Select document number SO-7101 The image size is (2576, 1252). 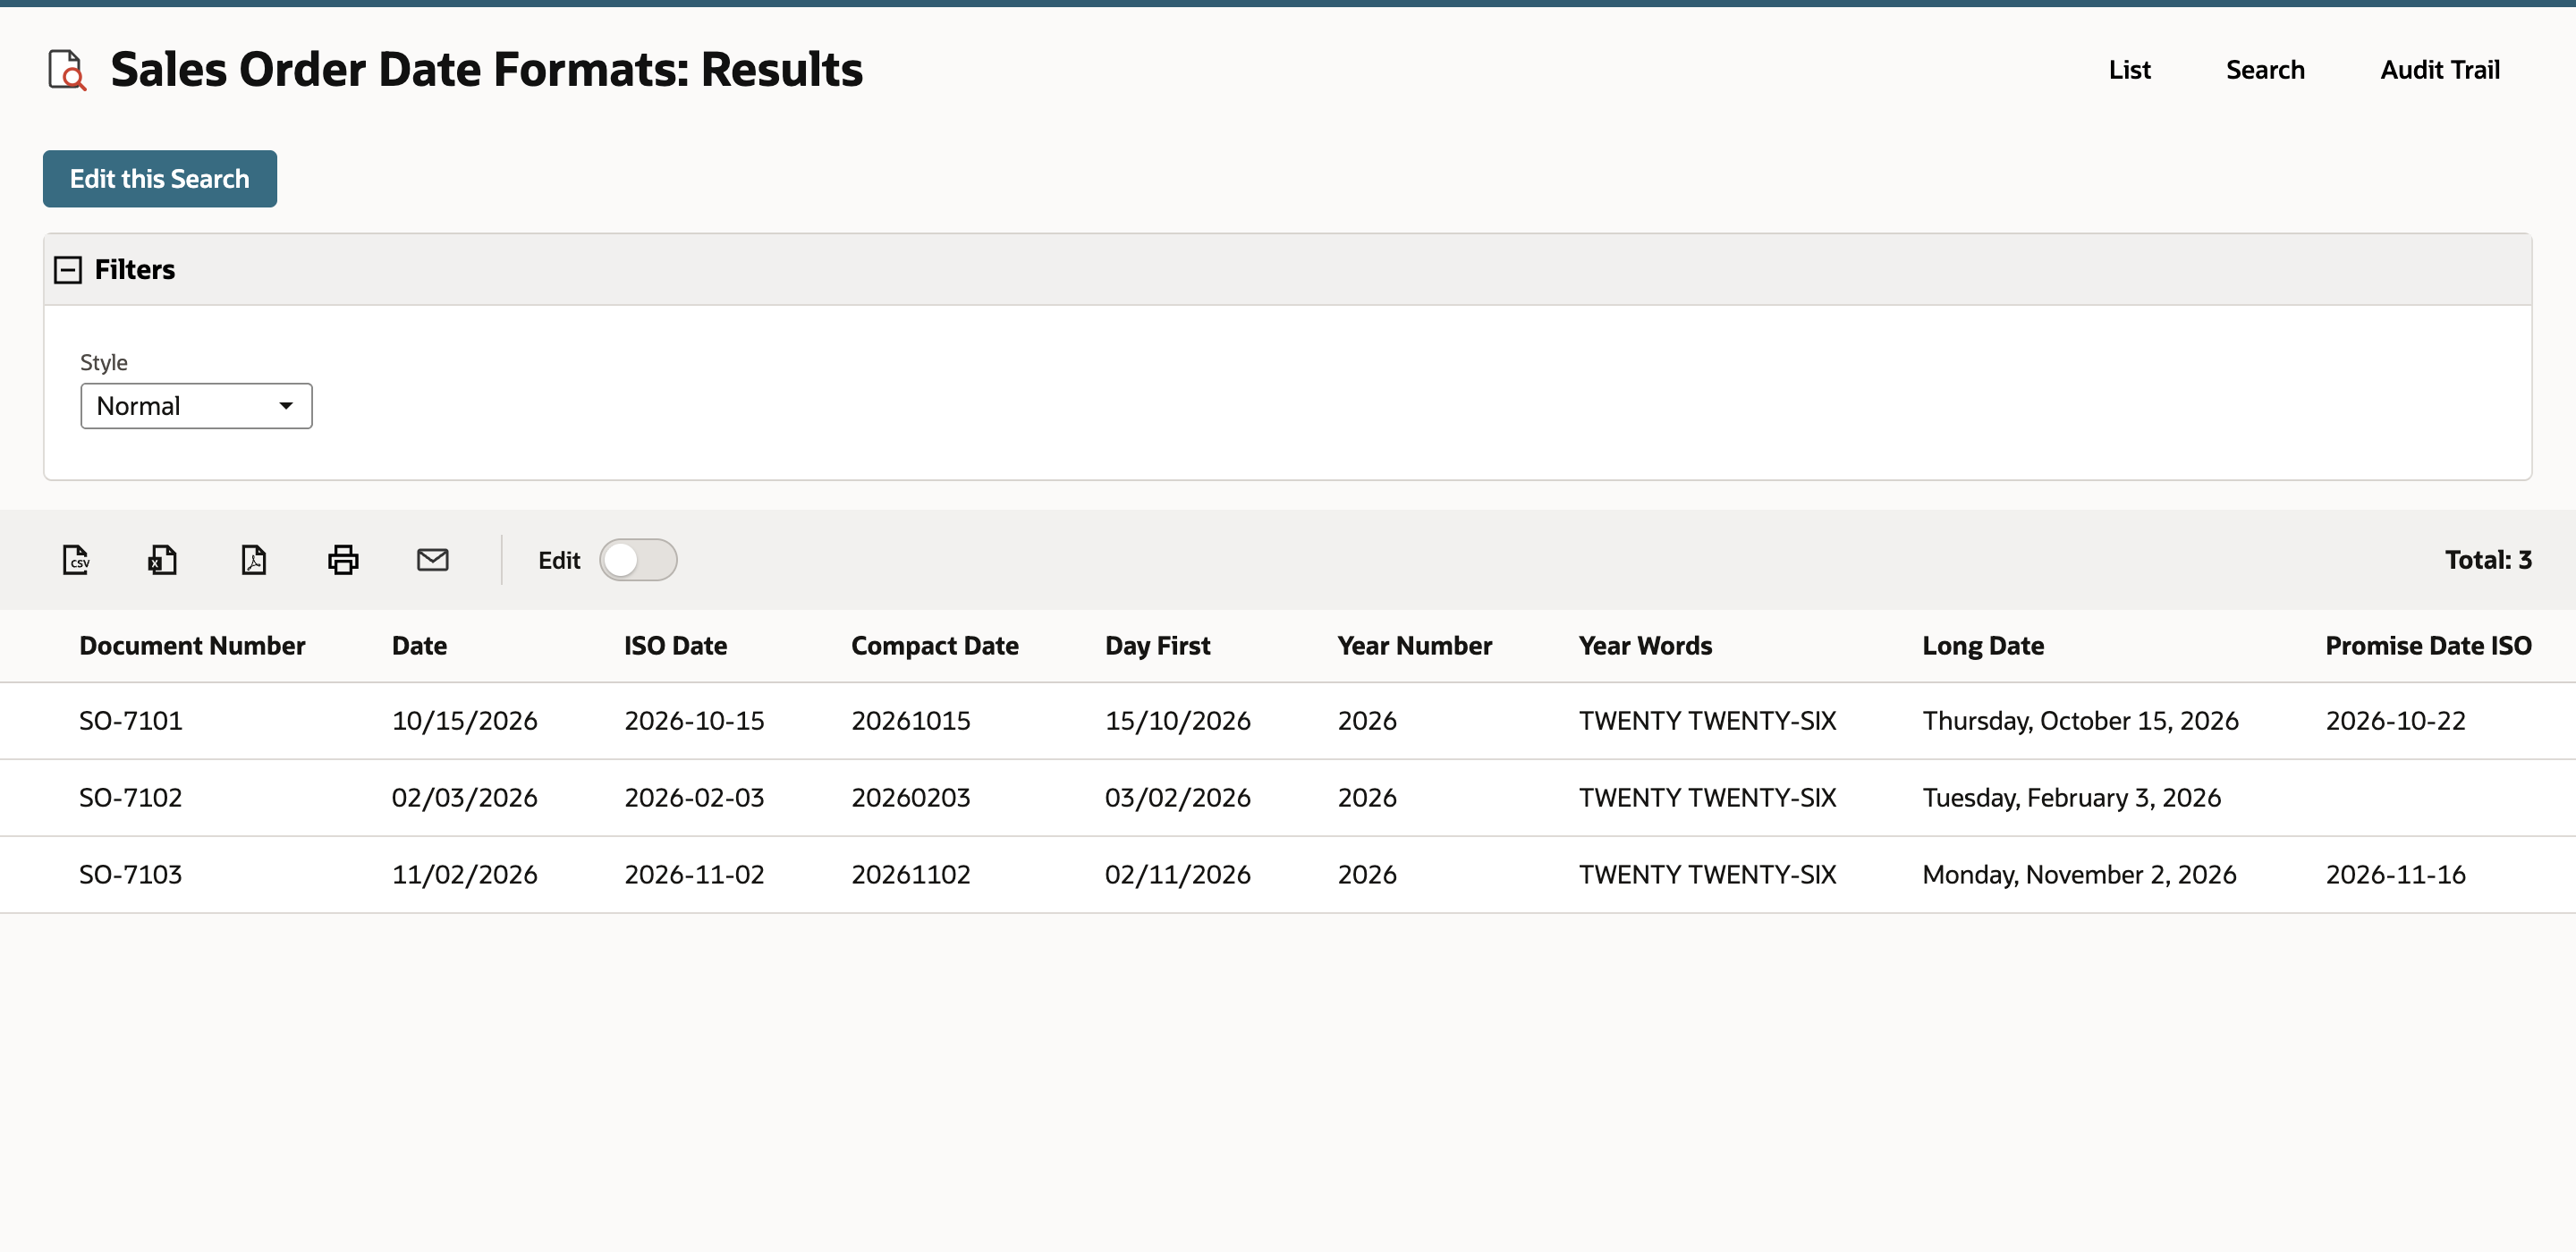pyautogui.click(x=131, y=721)
